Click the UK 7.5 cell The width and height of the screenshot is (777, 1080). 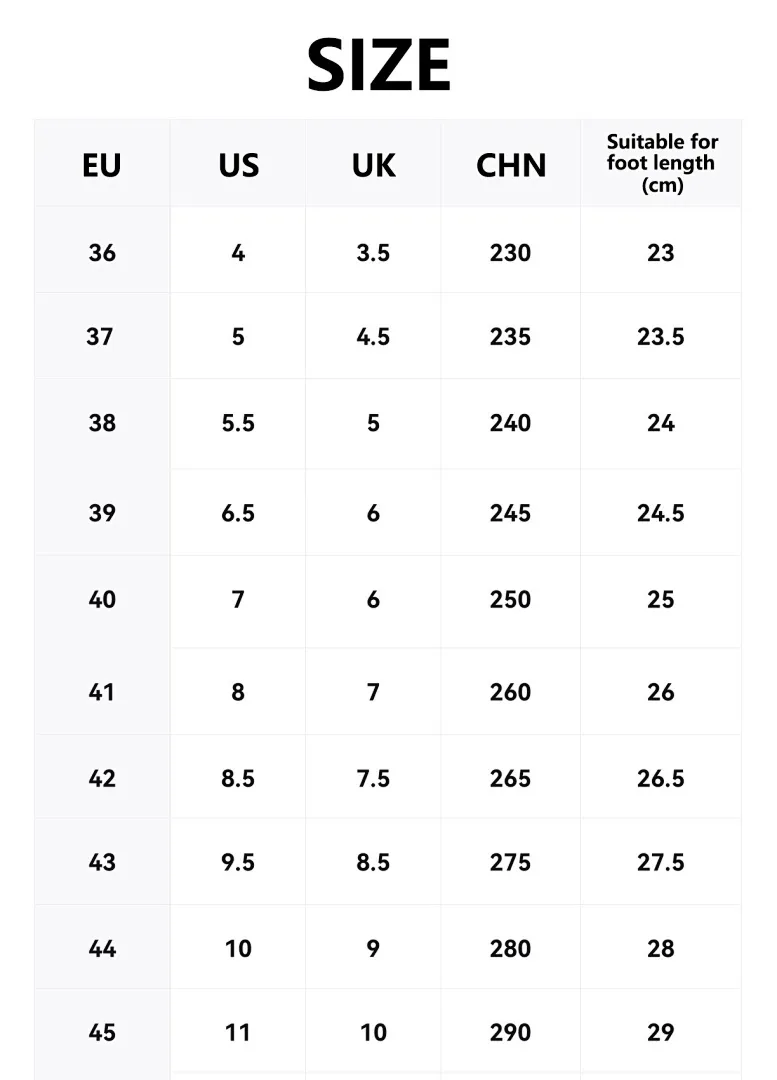click(373, 779)
